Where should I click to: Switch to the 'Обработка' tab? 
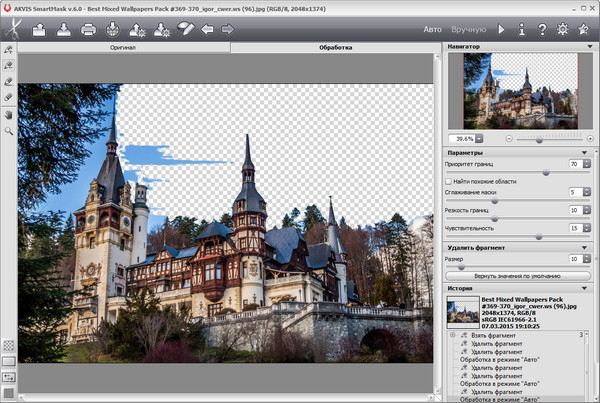336,47
